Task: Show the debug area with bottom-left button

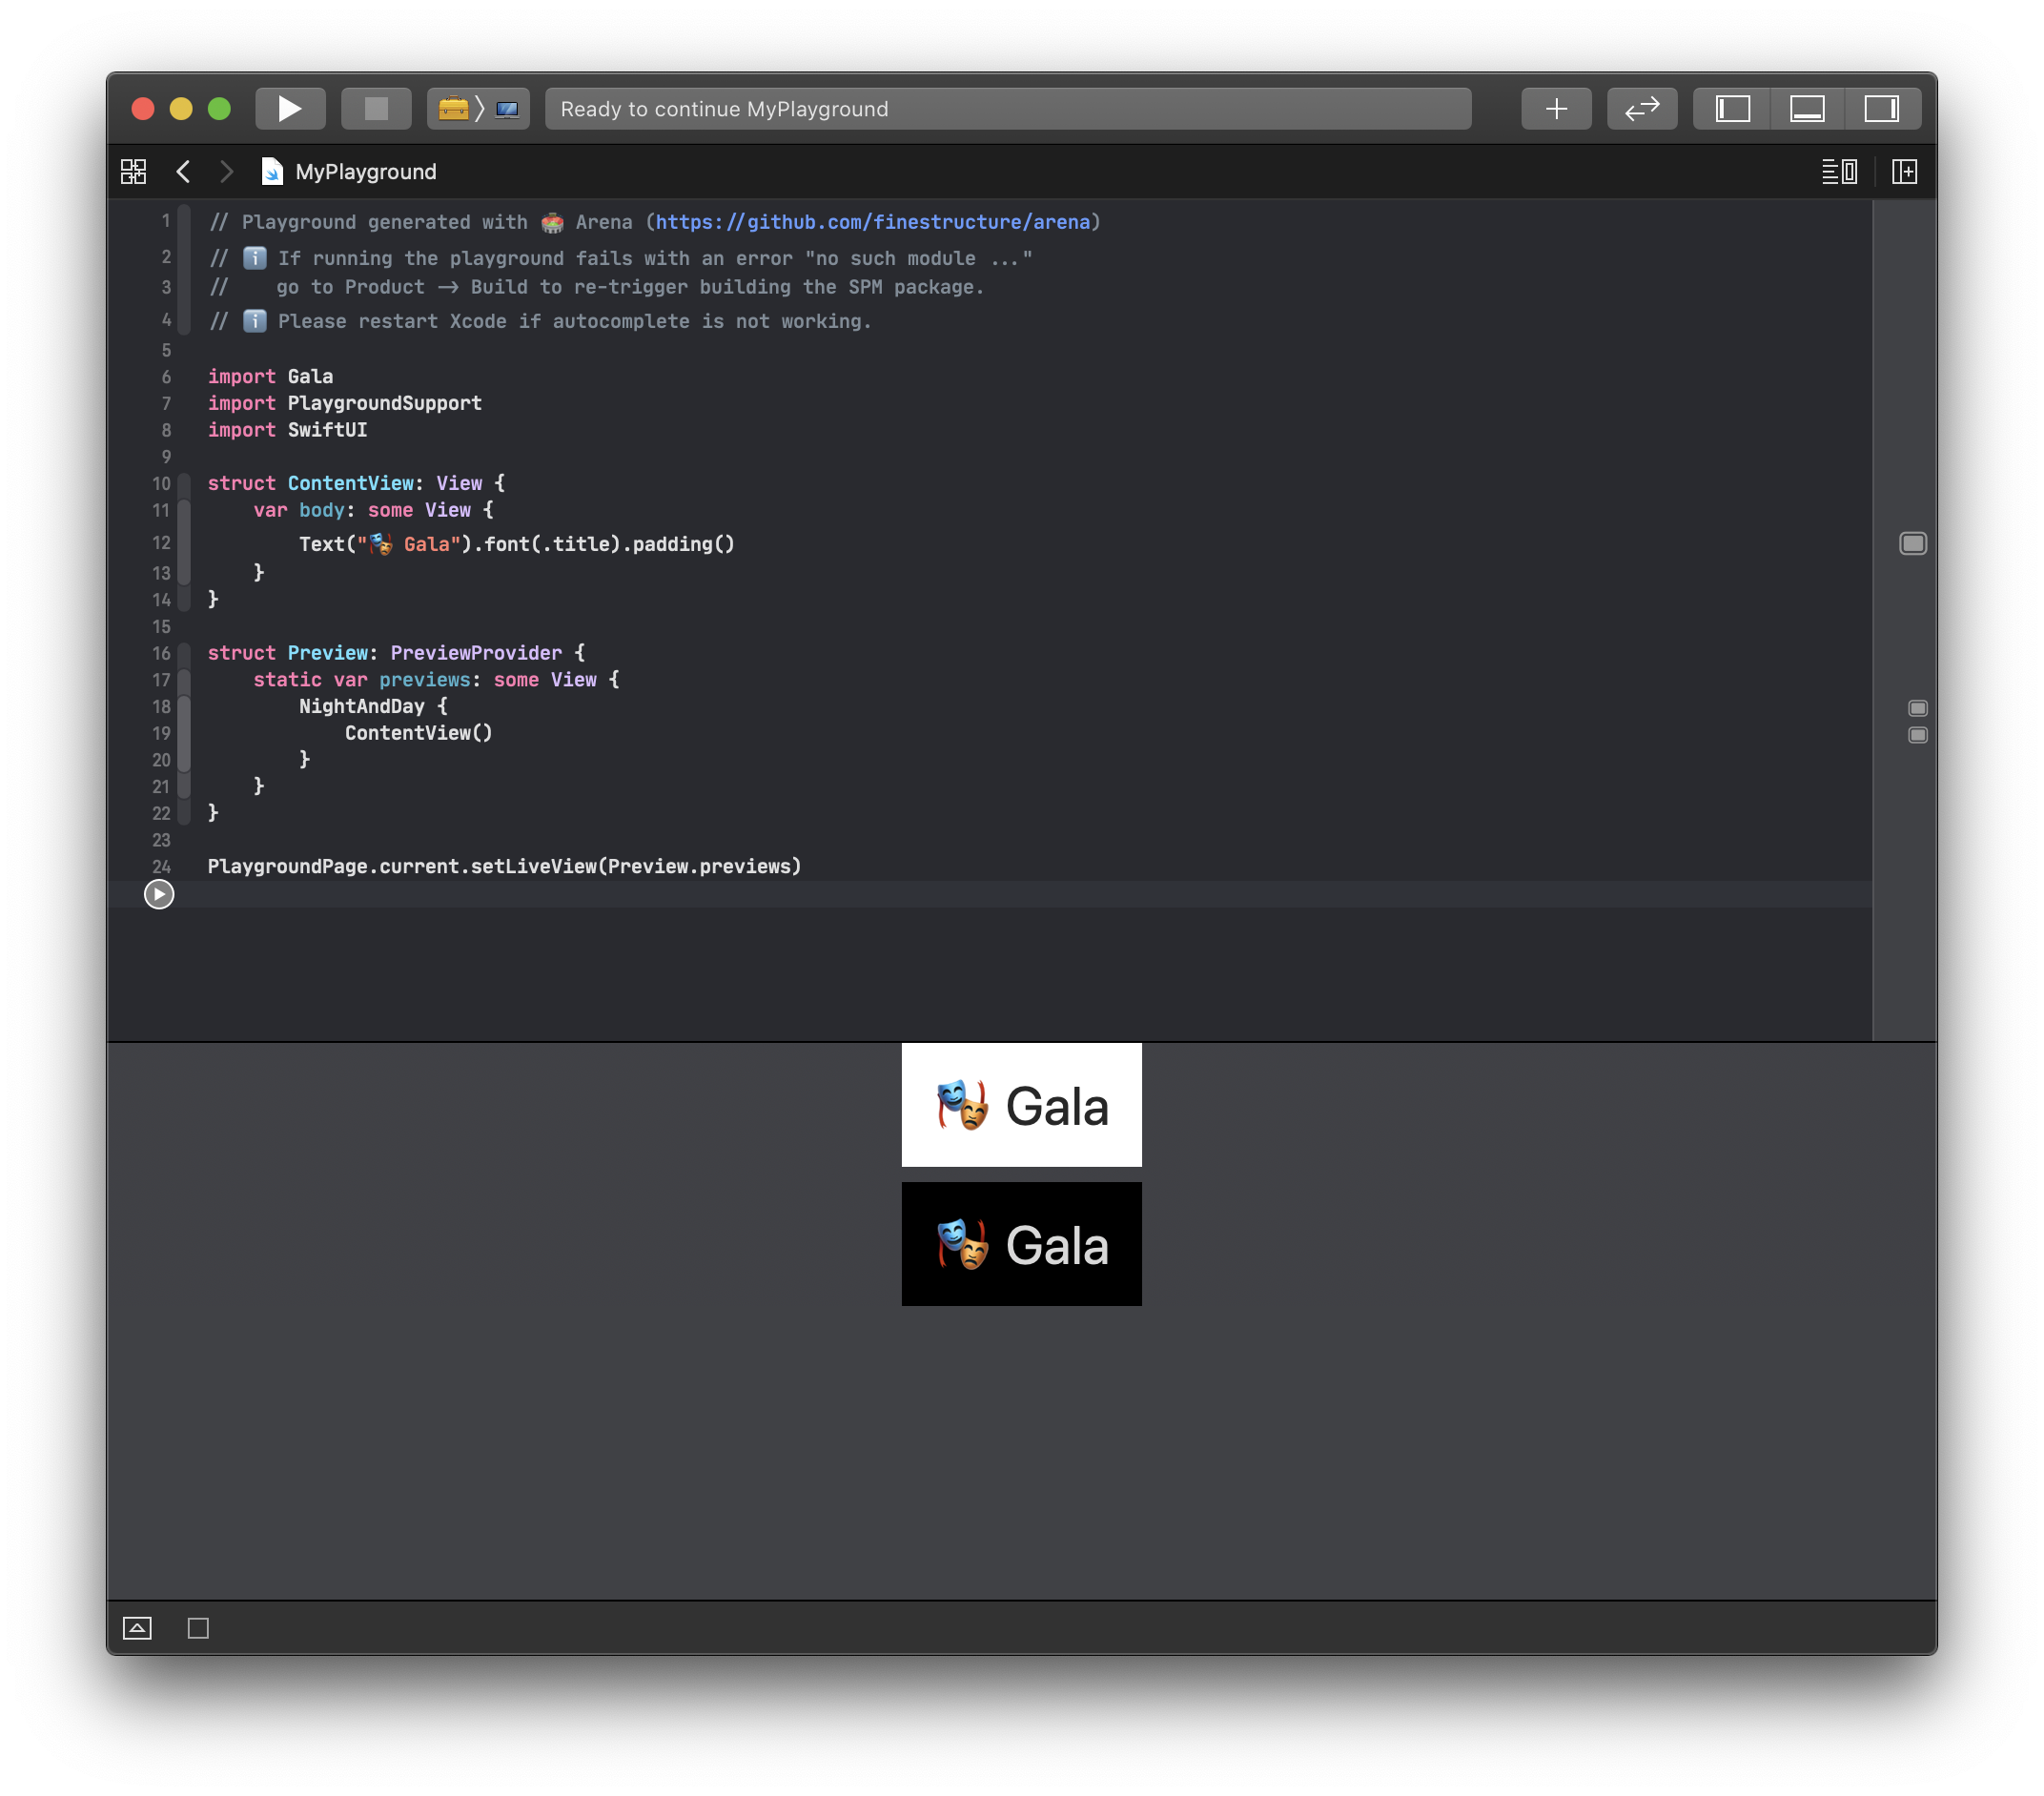Action: [x=137, y=1628]
